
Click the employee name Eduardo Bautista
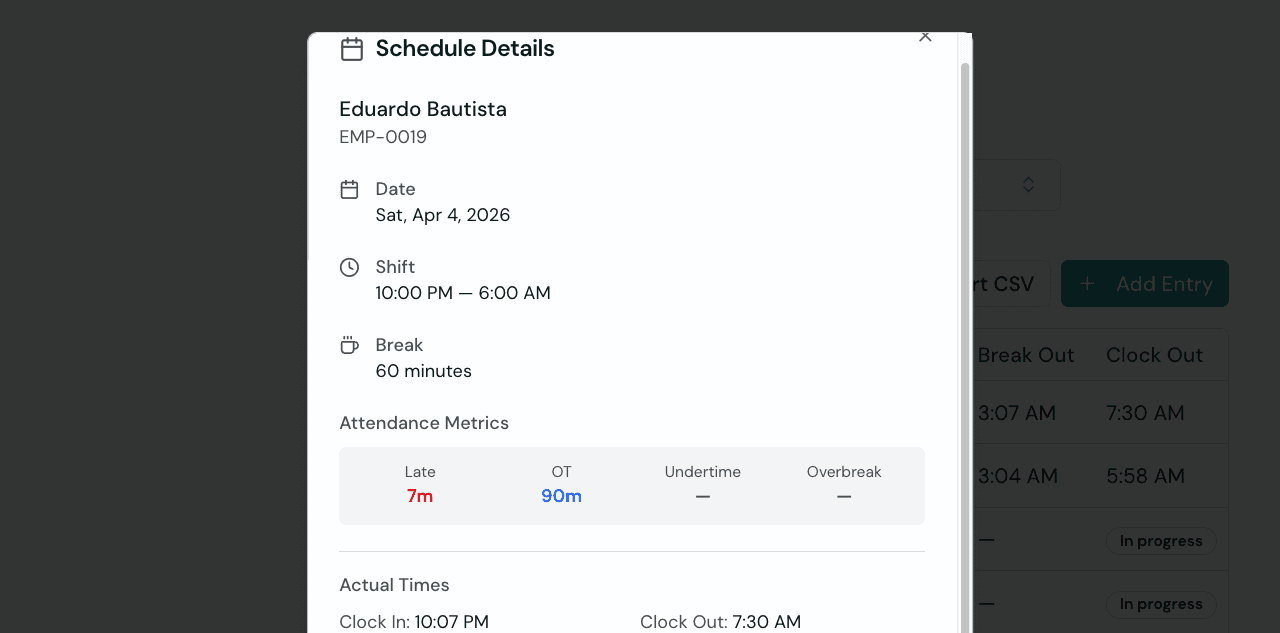[x=422, y=109]
